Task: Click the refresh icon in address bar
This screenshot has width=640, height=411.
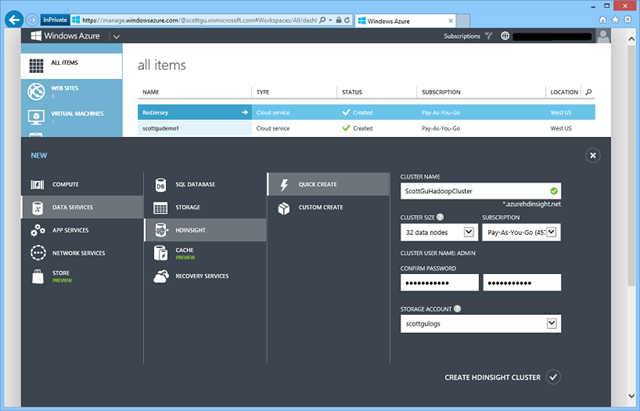Action: [347, 20]
